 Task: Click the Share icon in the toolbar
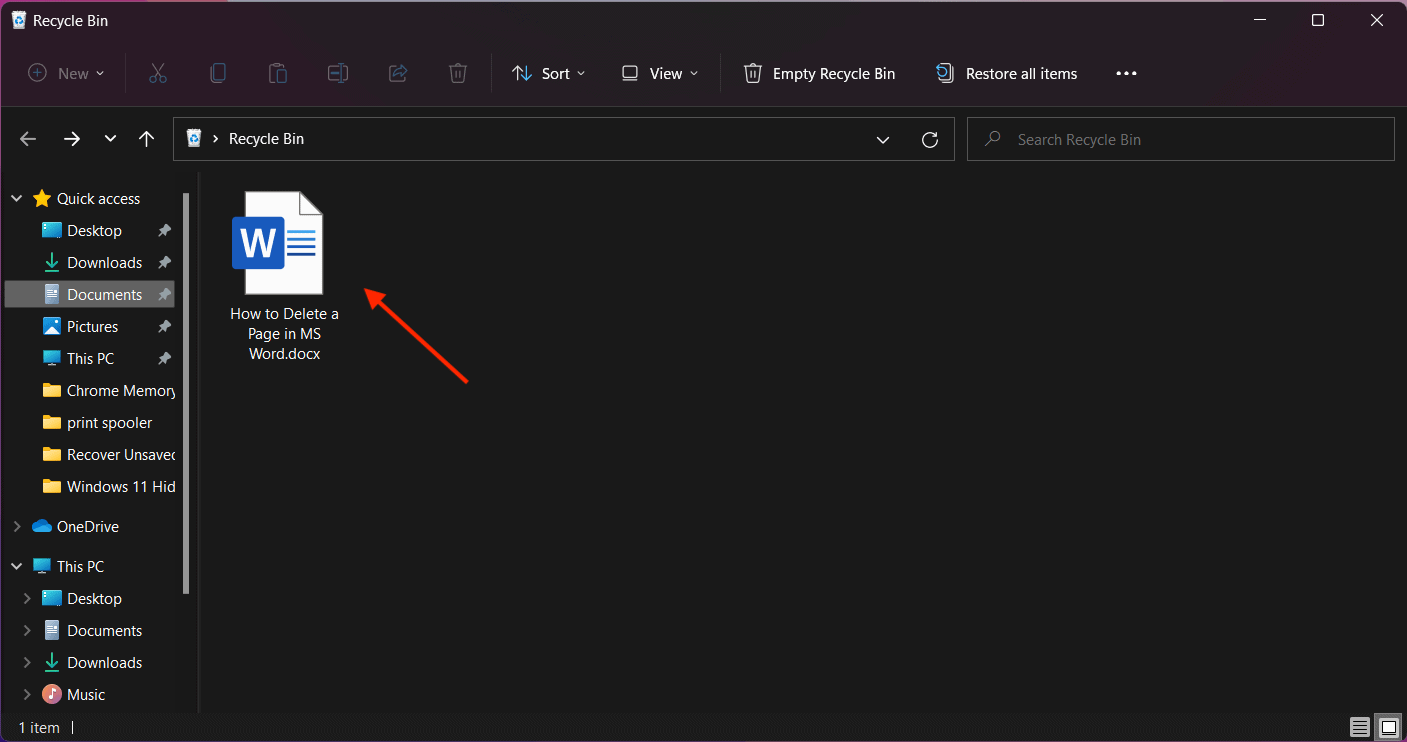click(x=397, y=73)
